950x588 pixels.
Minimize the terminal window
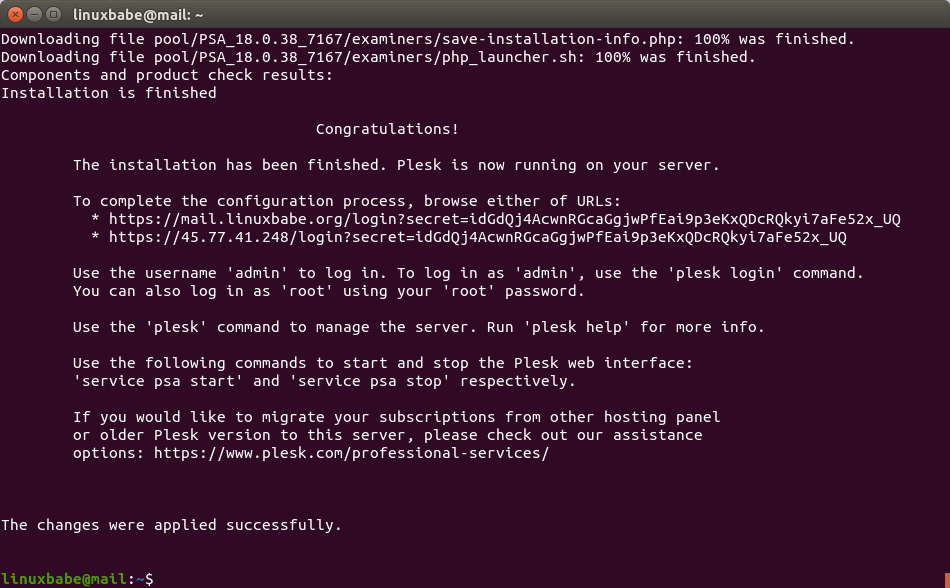(34, 14)
